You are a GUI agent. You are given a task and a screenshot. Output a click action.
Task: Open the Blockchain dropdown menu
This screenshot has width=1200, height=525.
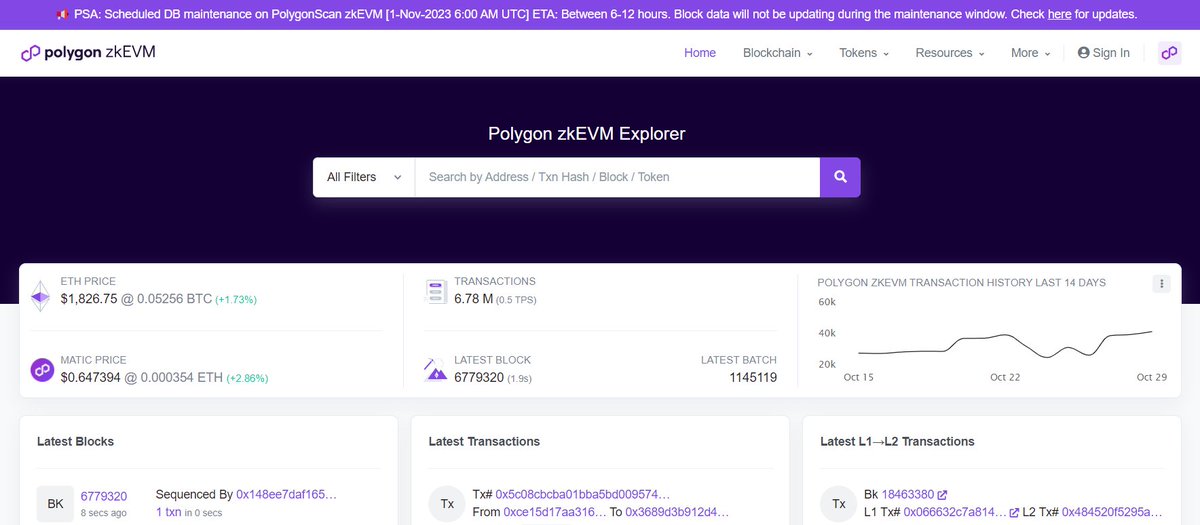777,53
